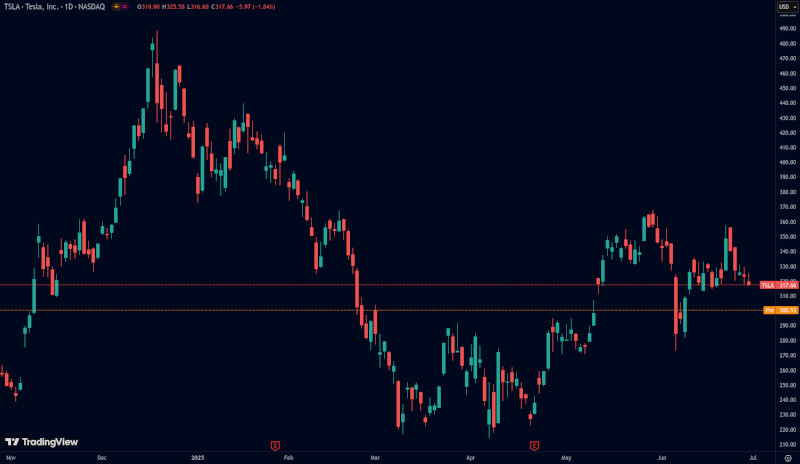Click the C317.66 close value in legend

(207, 6)
